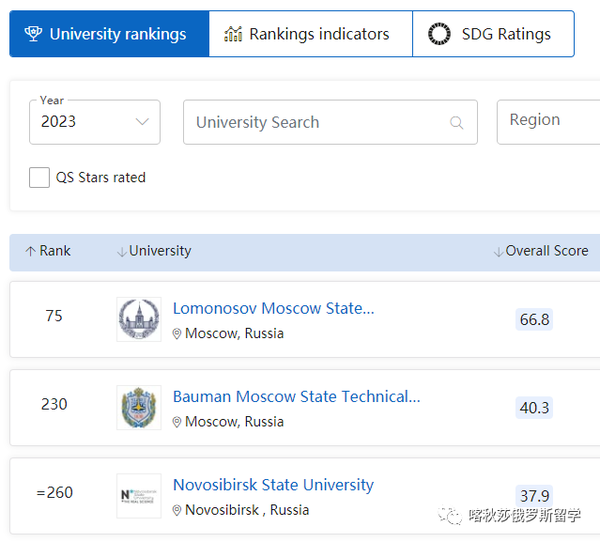Toggle the QS Stars rated checkbox
The height and width of the screenshot is (542, 600).
click(x=39, y=178)
